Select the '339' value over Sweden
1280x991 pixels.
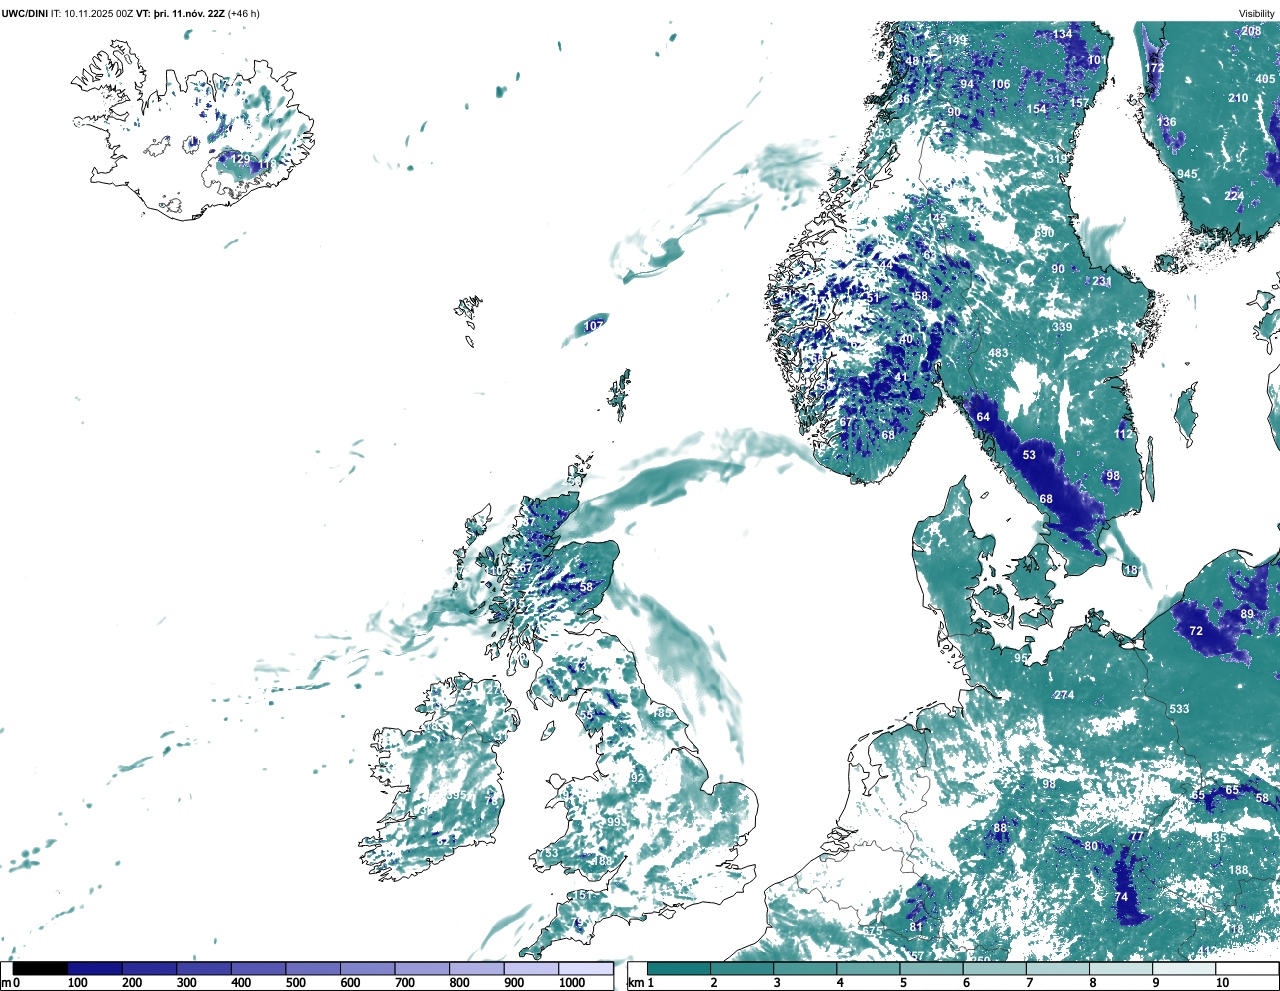(x=1062, y=327)
